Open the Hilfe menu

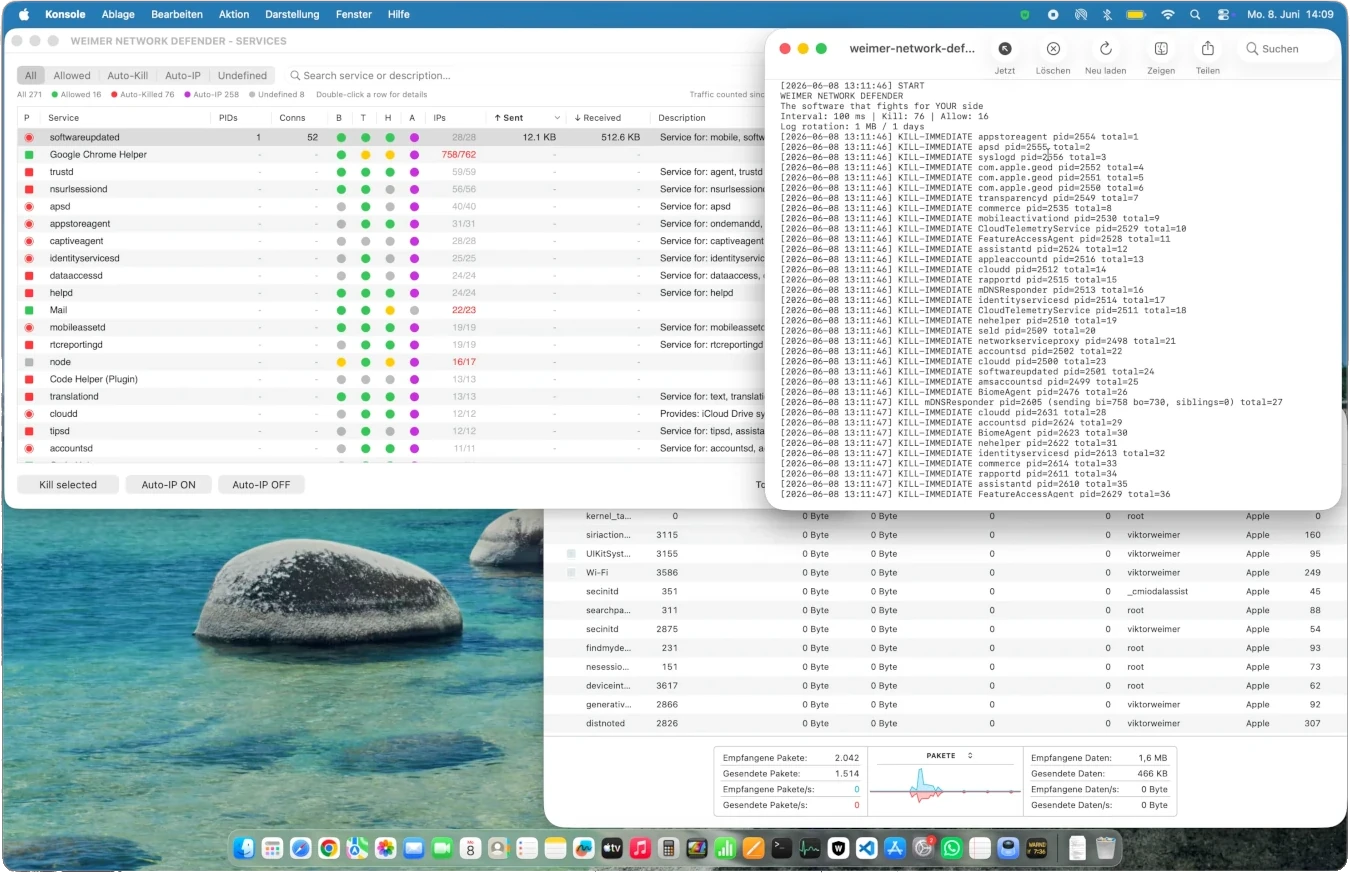pos(399,15)
